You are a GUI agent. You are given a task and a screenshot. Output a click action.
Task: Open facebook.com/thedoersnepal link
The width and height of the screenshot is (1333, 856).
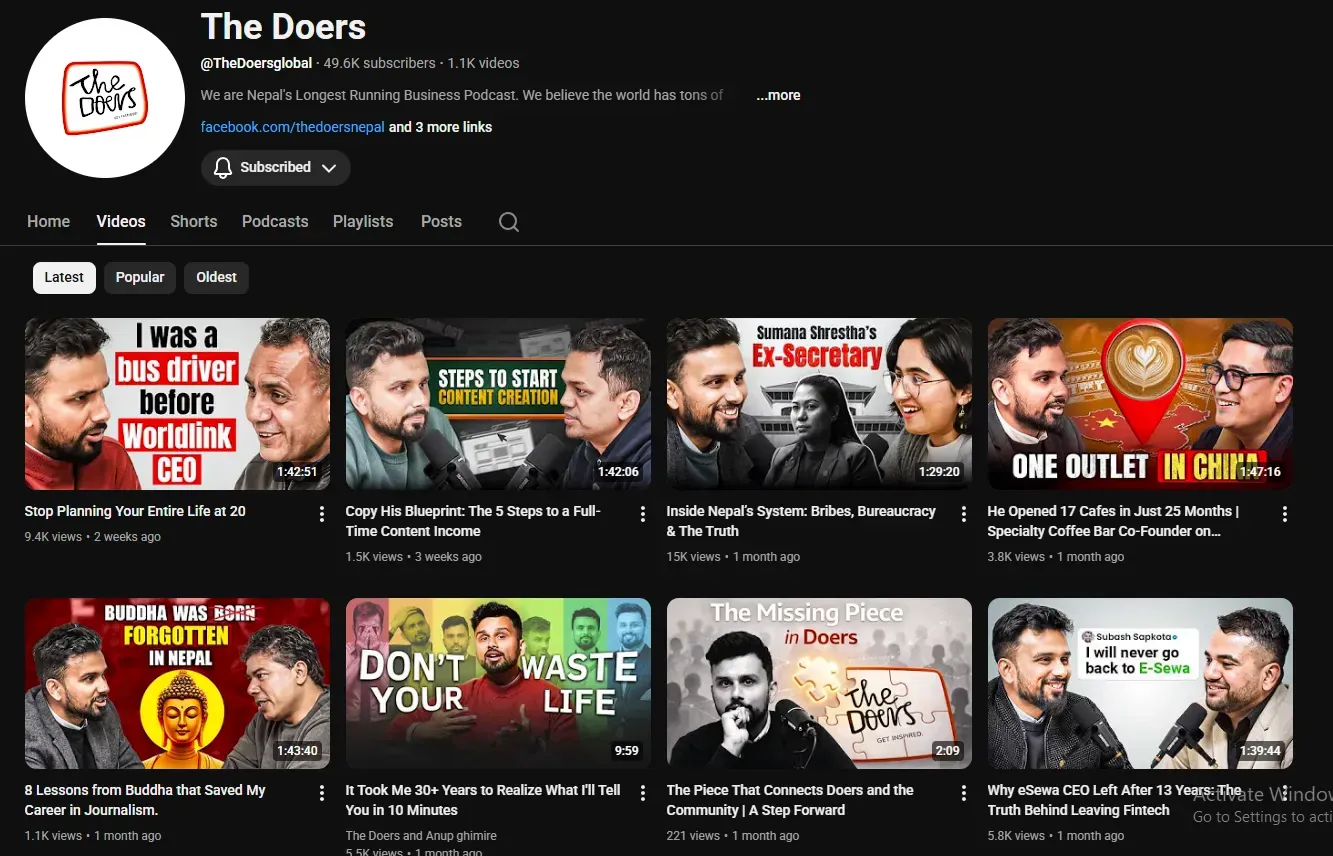293,127
